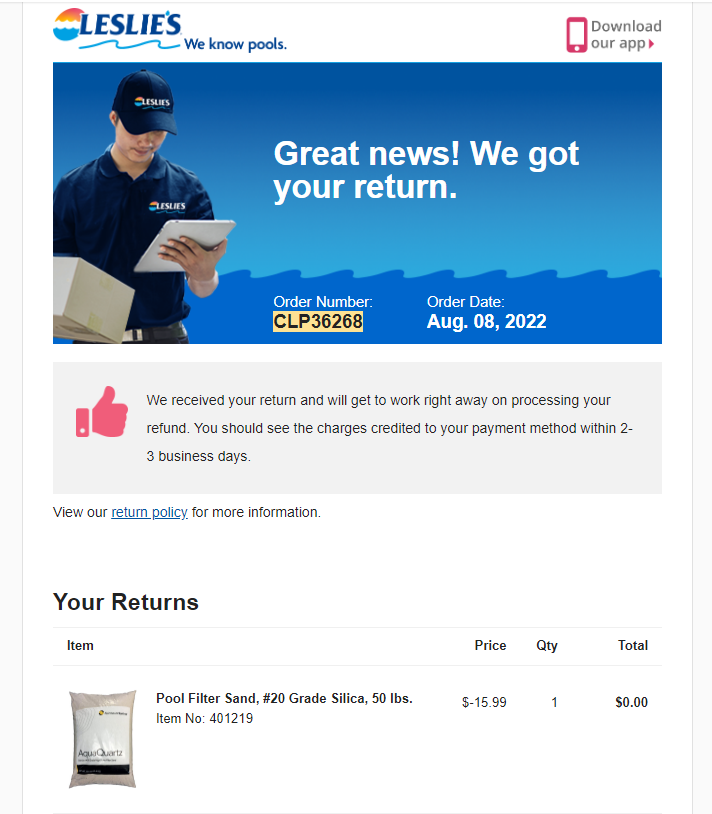712x814 pixels.
Task: Click the small arrow beside our app
Action: coord(651,44)
